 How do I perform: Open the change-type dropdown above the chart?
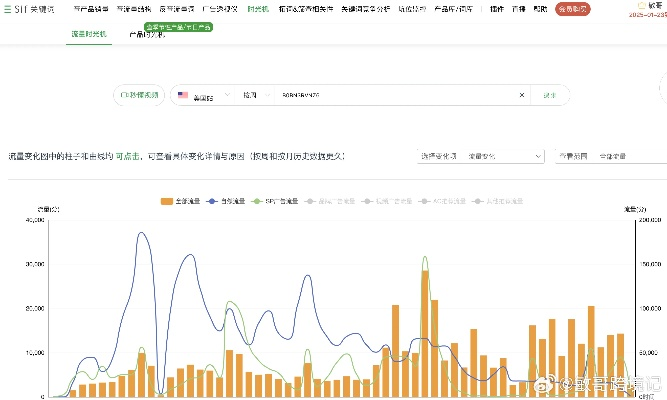coord(480,157)
